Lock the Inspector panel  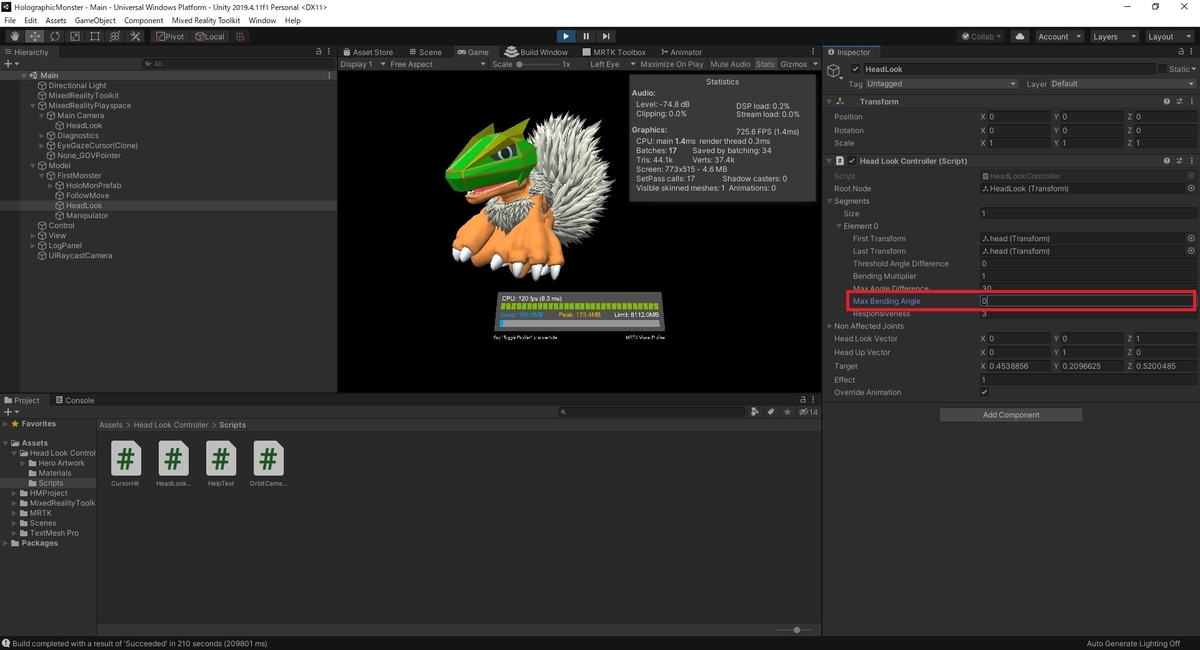pyautogui.click(x=1181, y=52)
